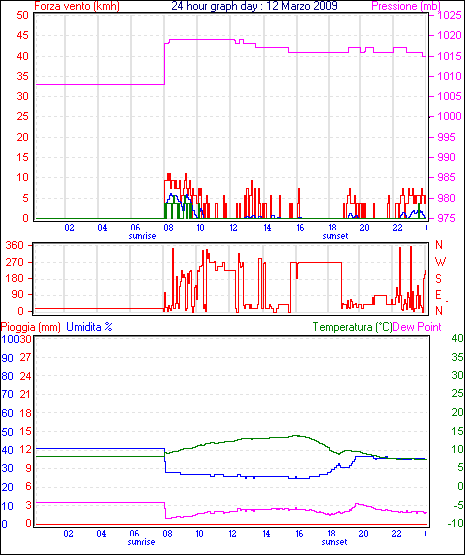The width and height of the screenshot is (467, 559).
Task: Select the 980 pressure axis value
Action: pyautogui.click(x=446, y=198)
